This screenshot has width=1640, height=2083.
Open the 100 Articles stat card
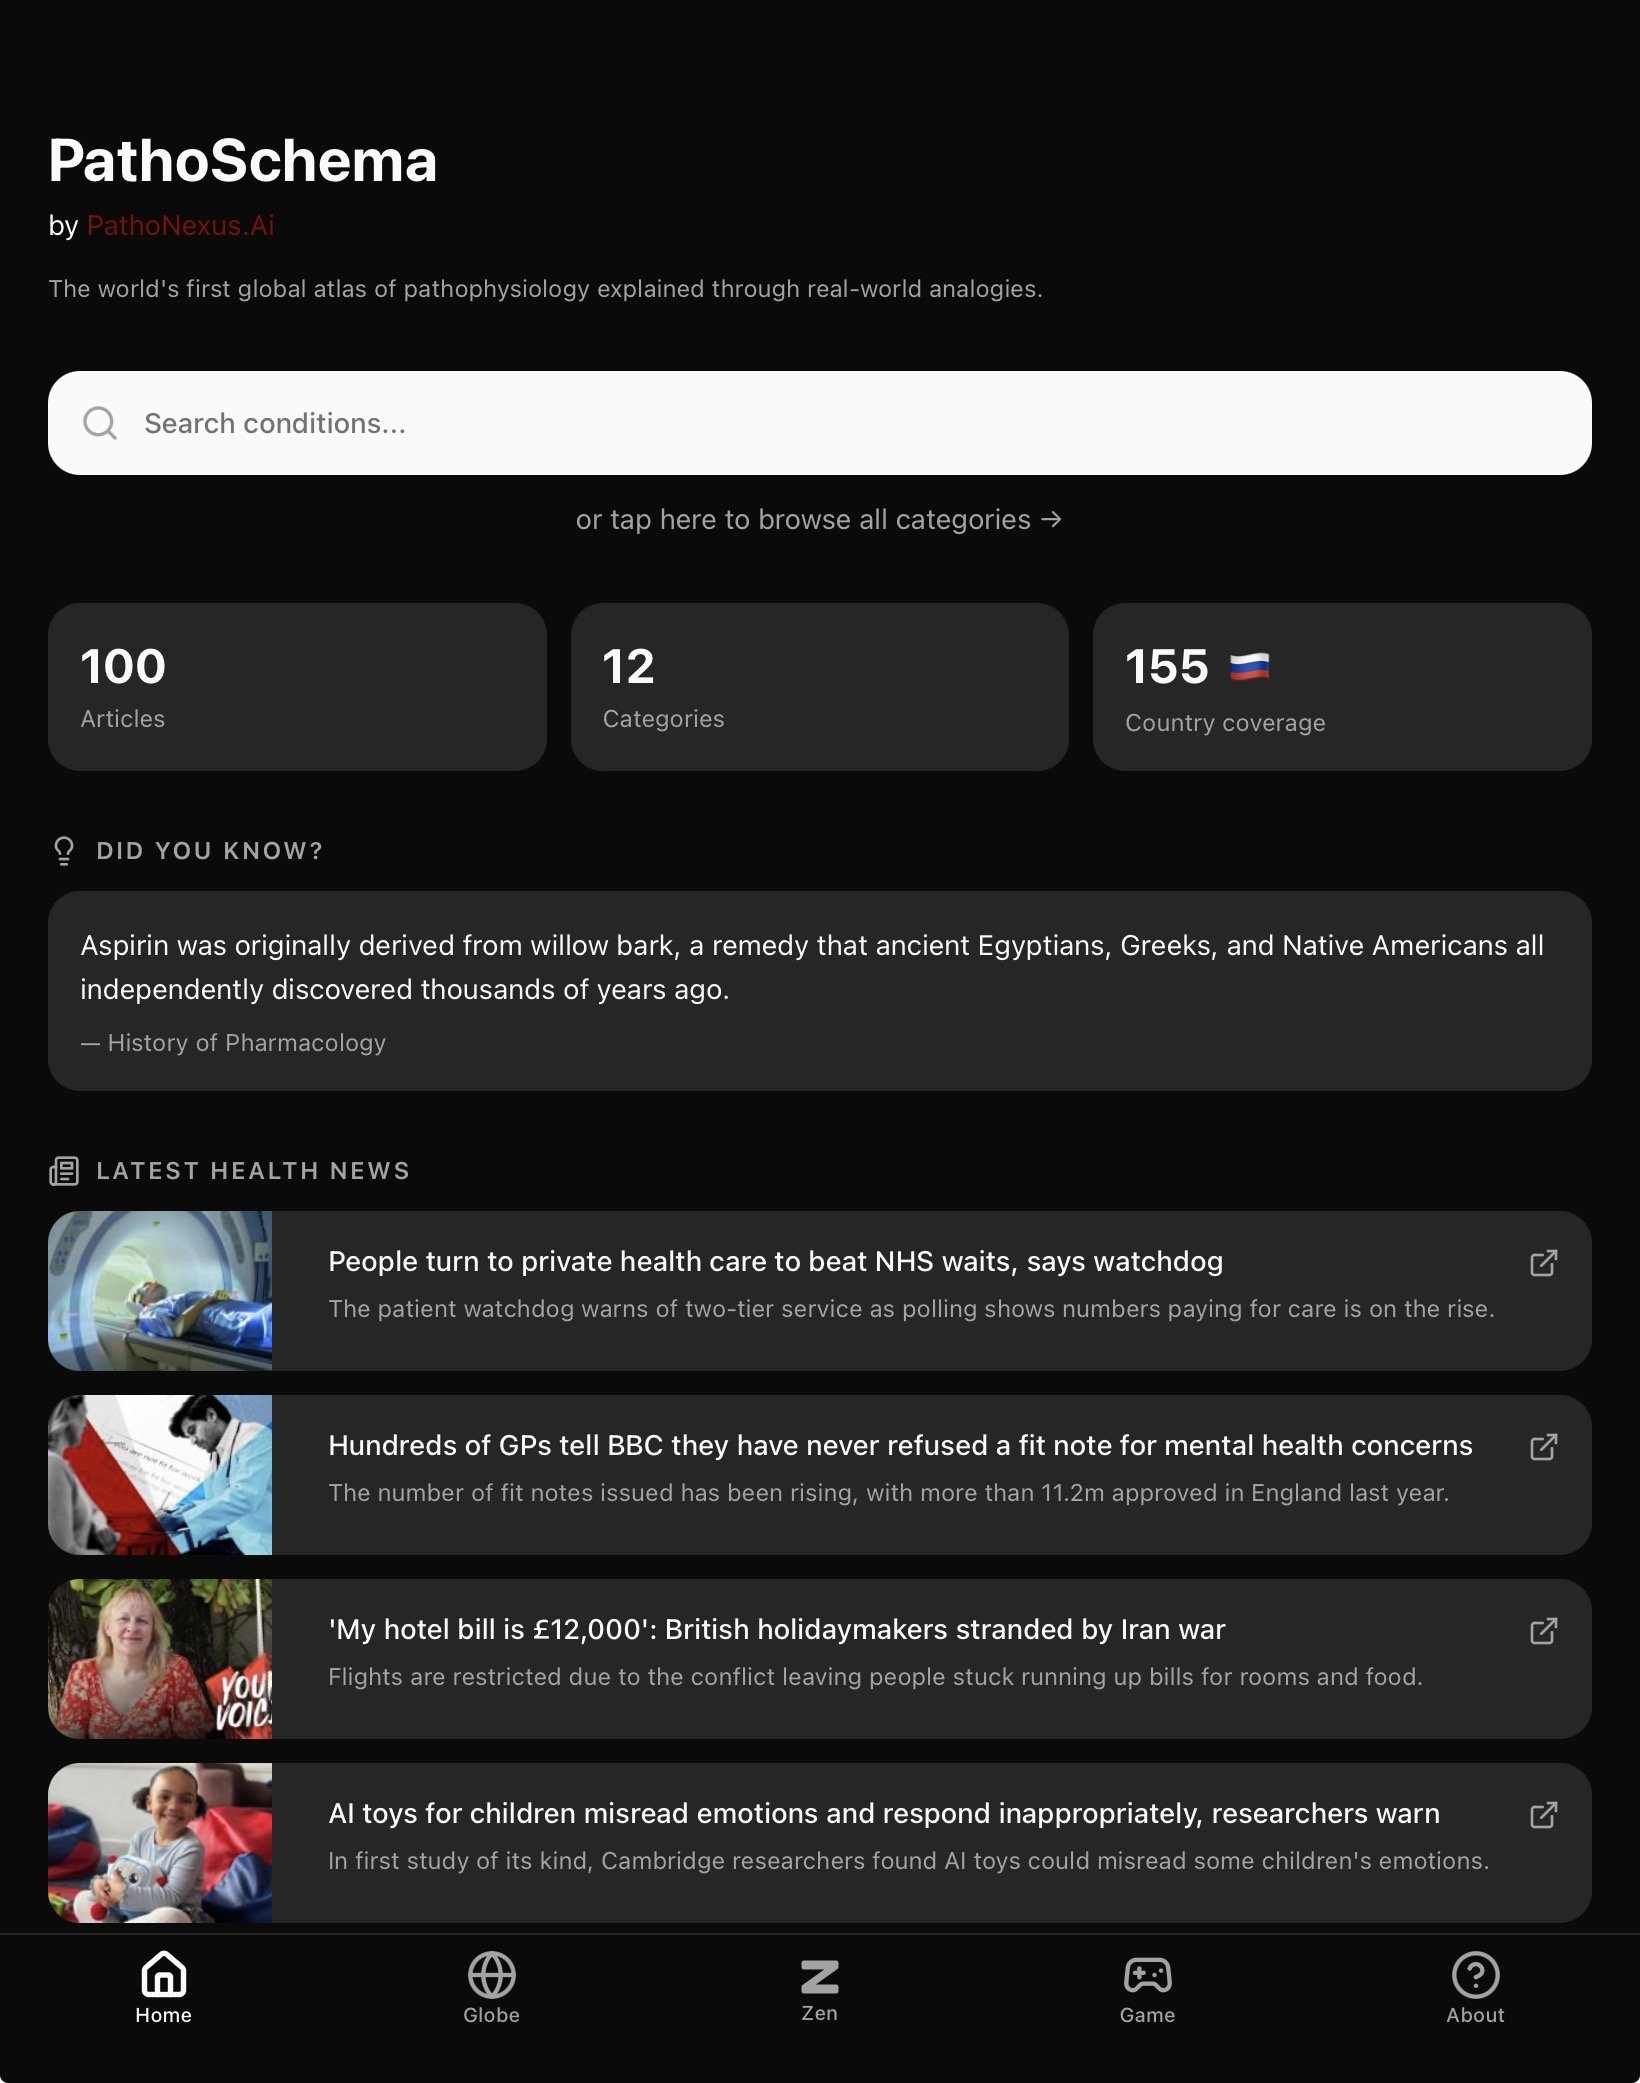[x=297, y=686]
